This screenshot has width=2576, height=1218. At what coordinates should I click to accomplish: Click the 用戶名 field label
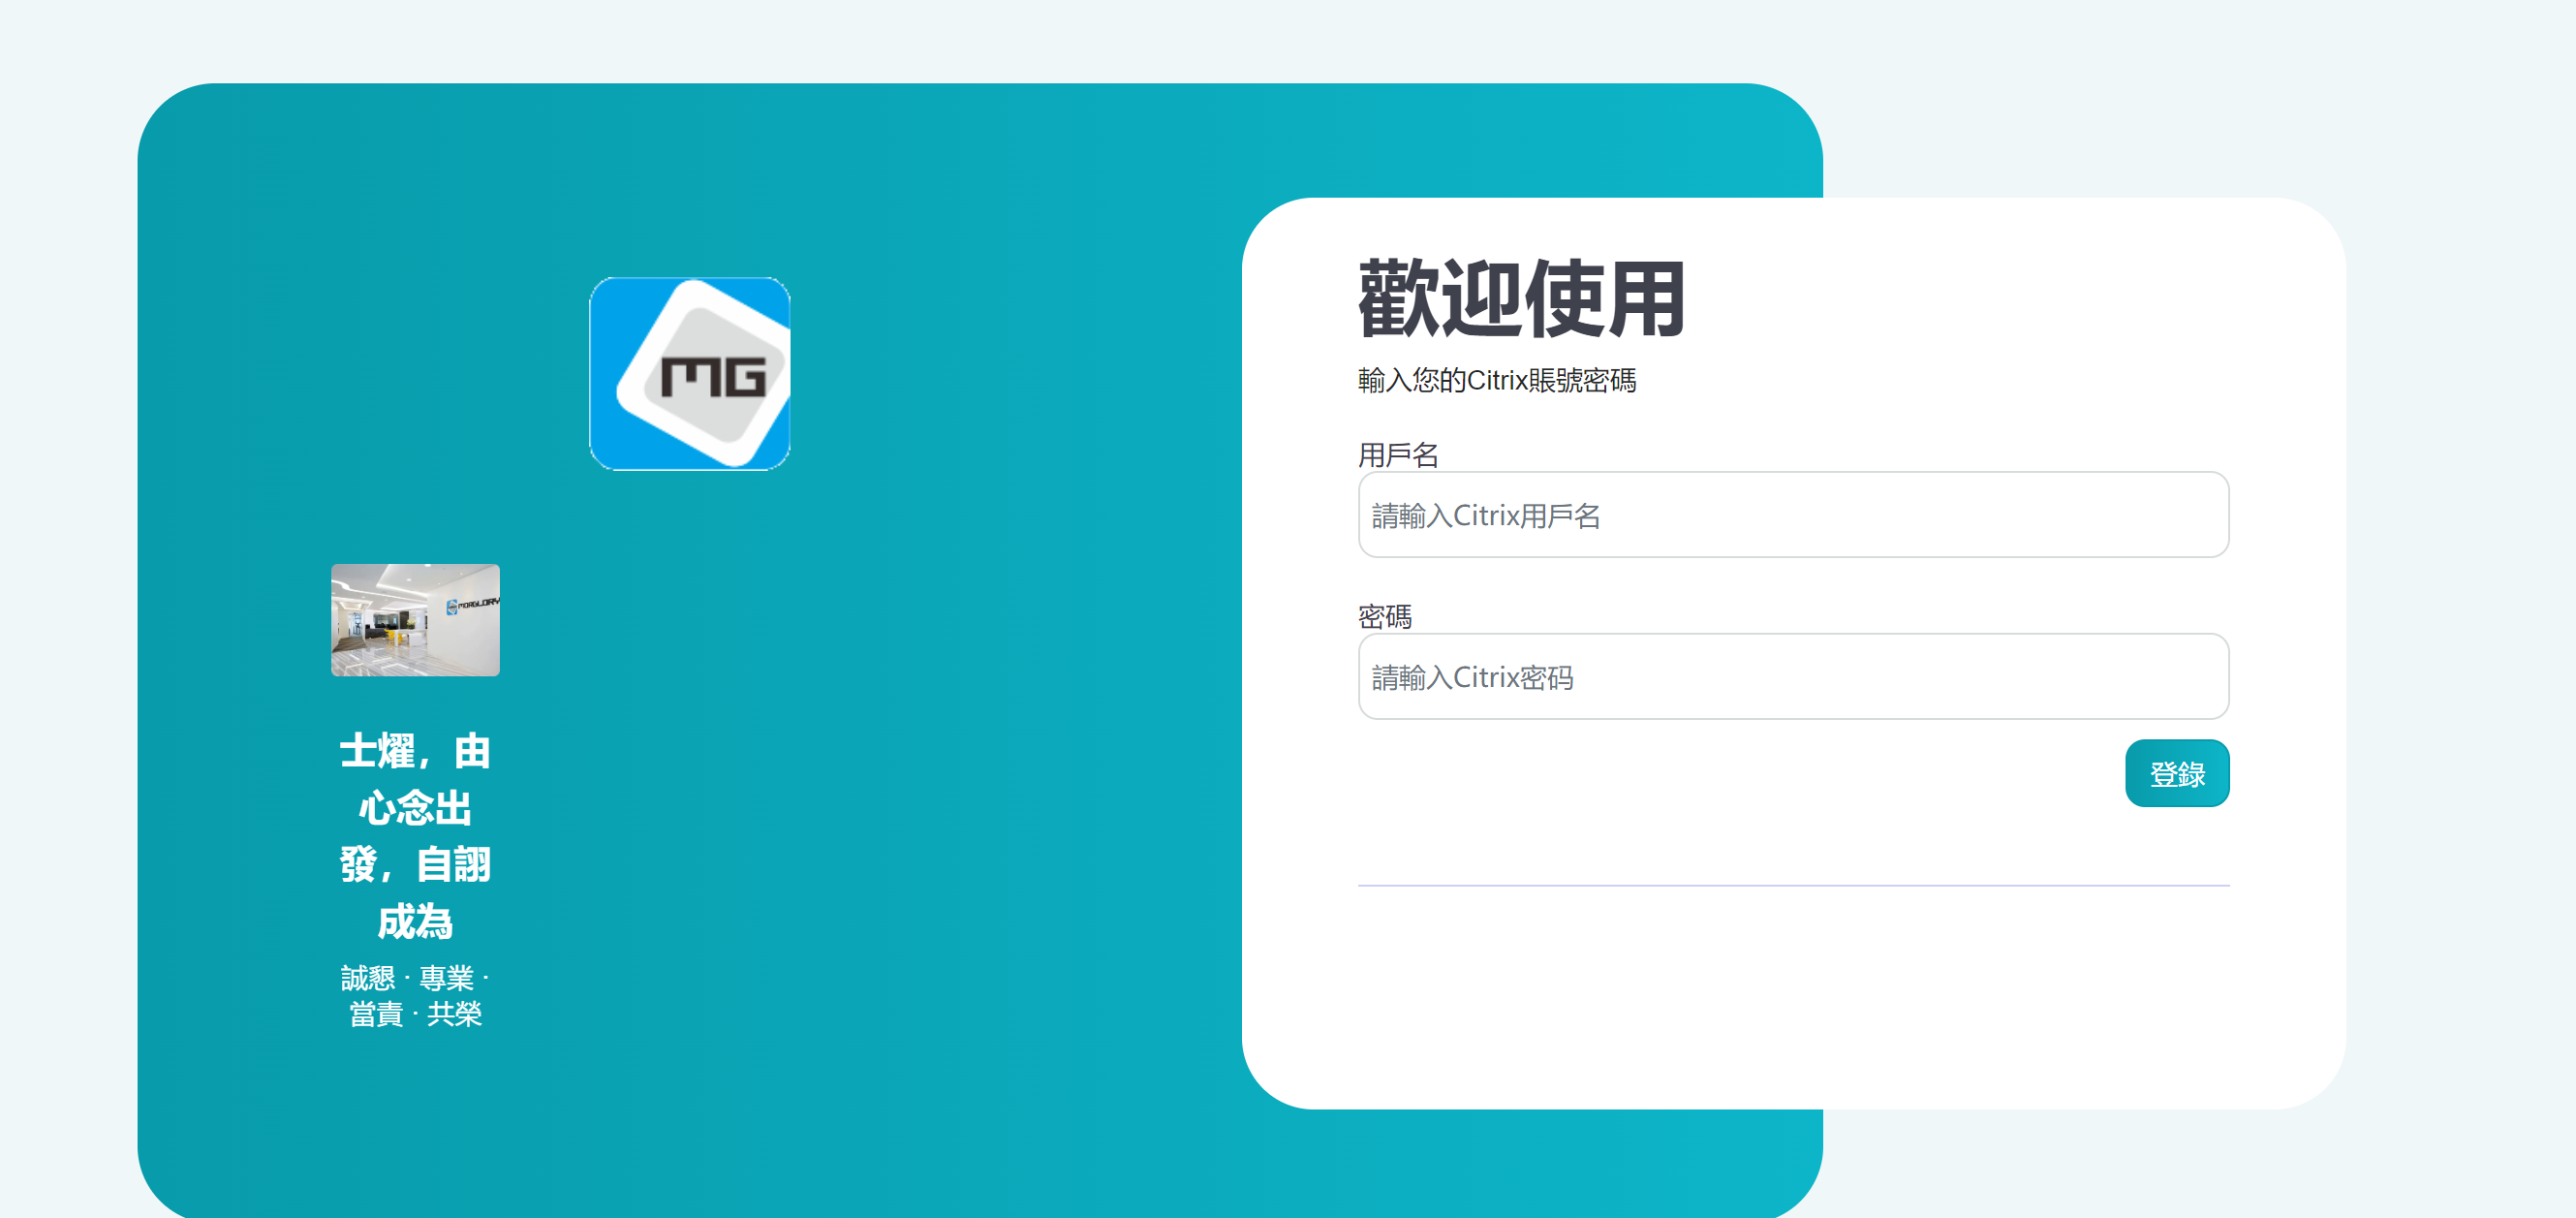[x=1397, y=455]
